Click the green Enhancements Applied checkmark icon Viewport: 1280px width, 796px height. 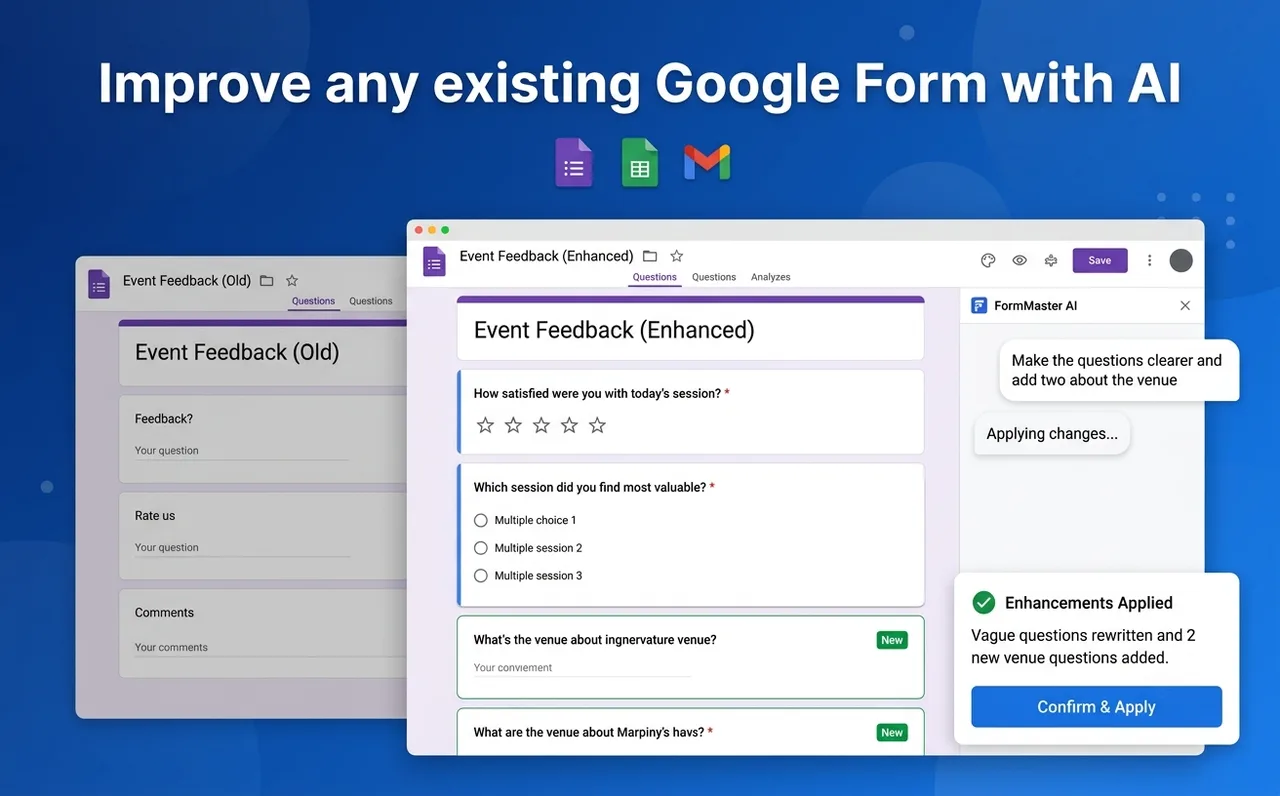984,602
